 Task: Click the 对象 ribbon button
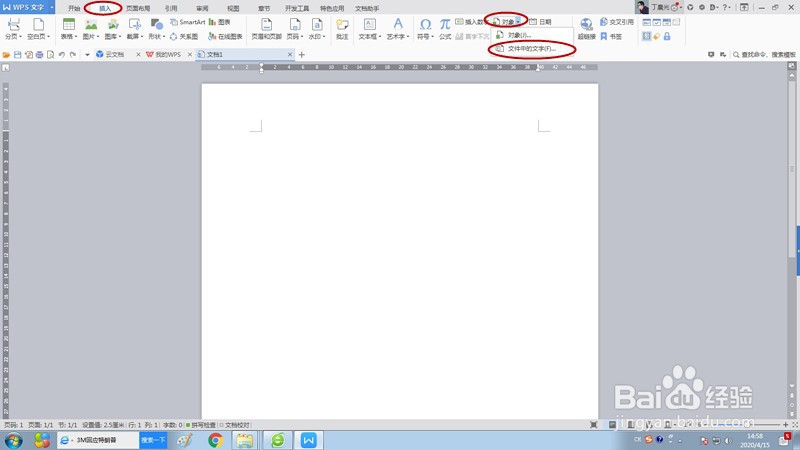pos(504,21)
